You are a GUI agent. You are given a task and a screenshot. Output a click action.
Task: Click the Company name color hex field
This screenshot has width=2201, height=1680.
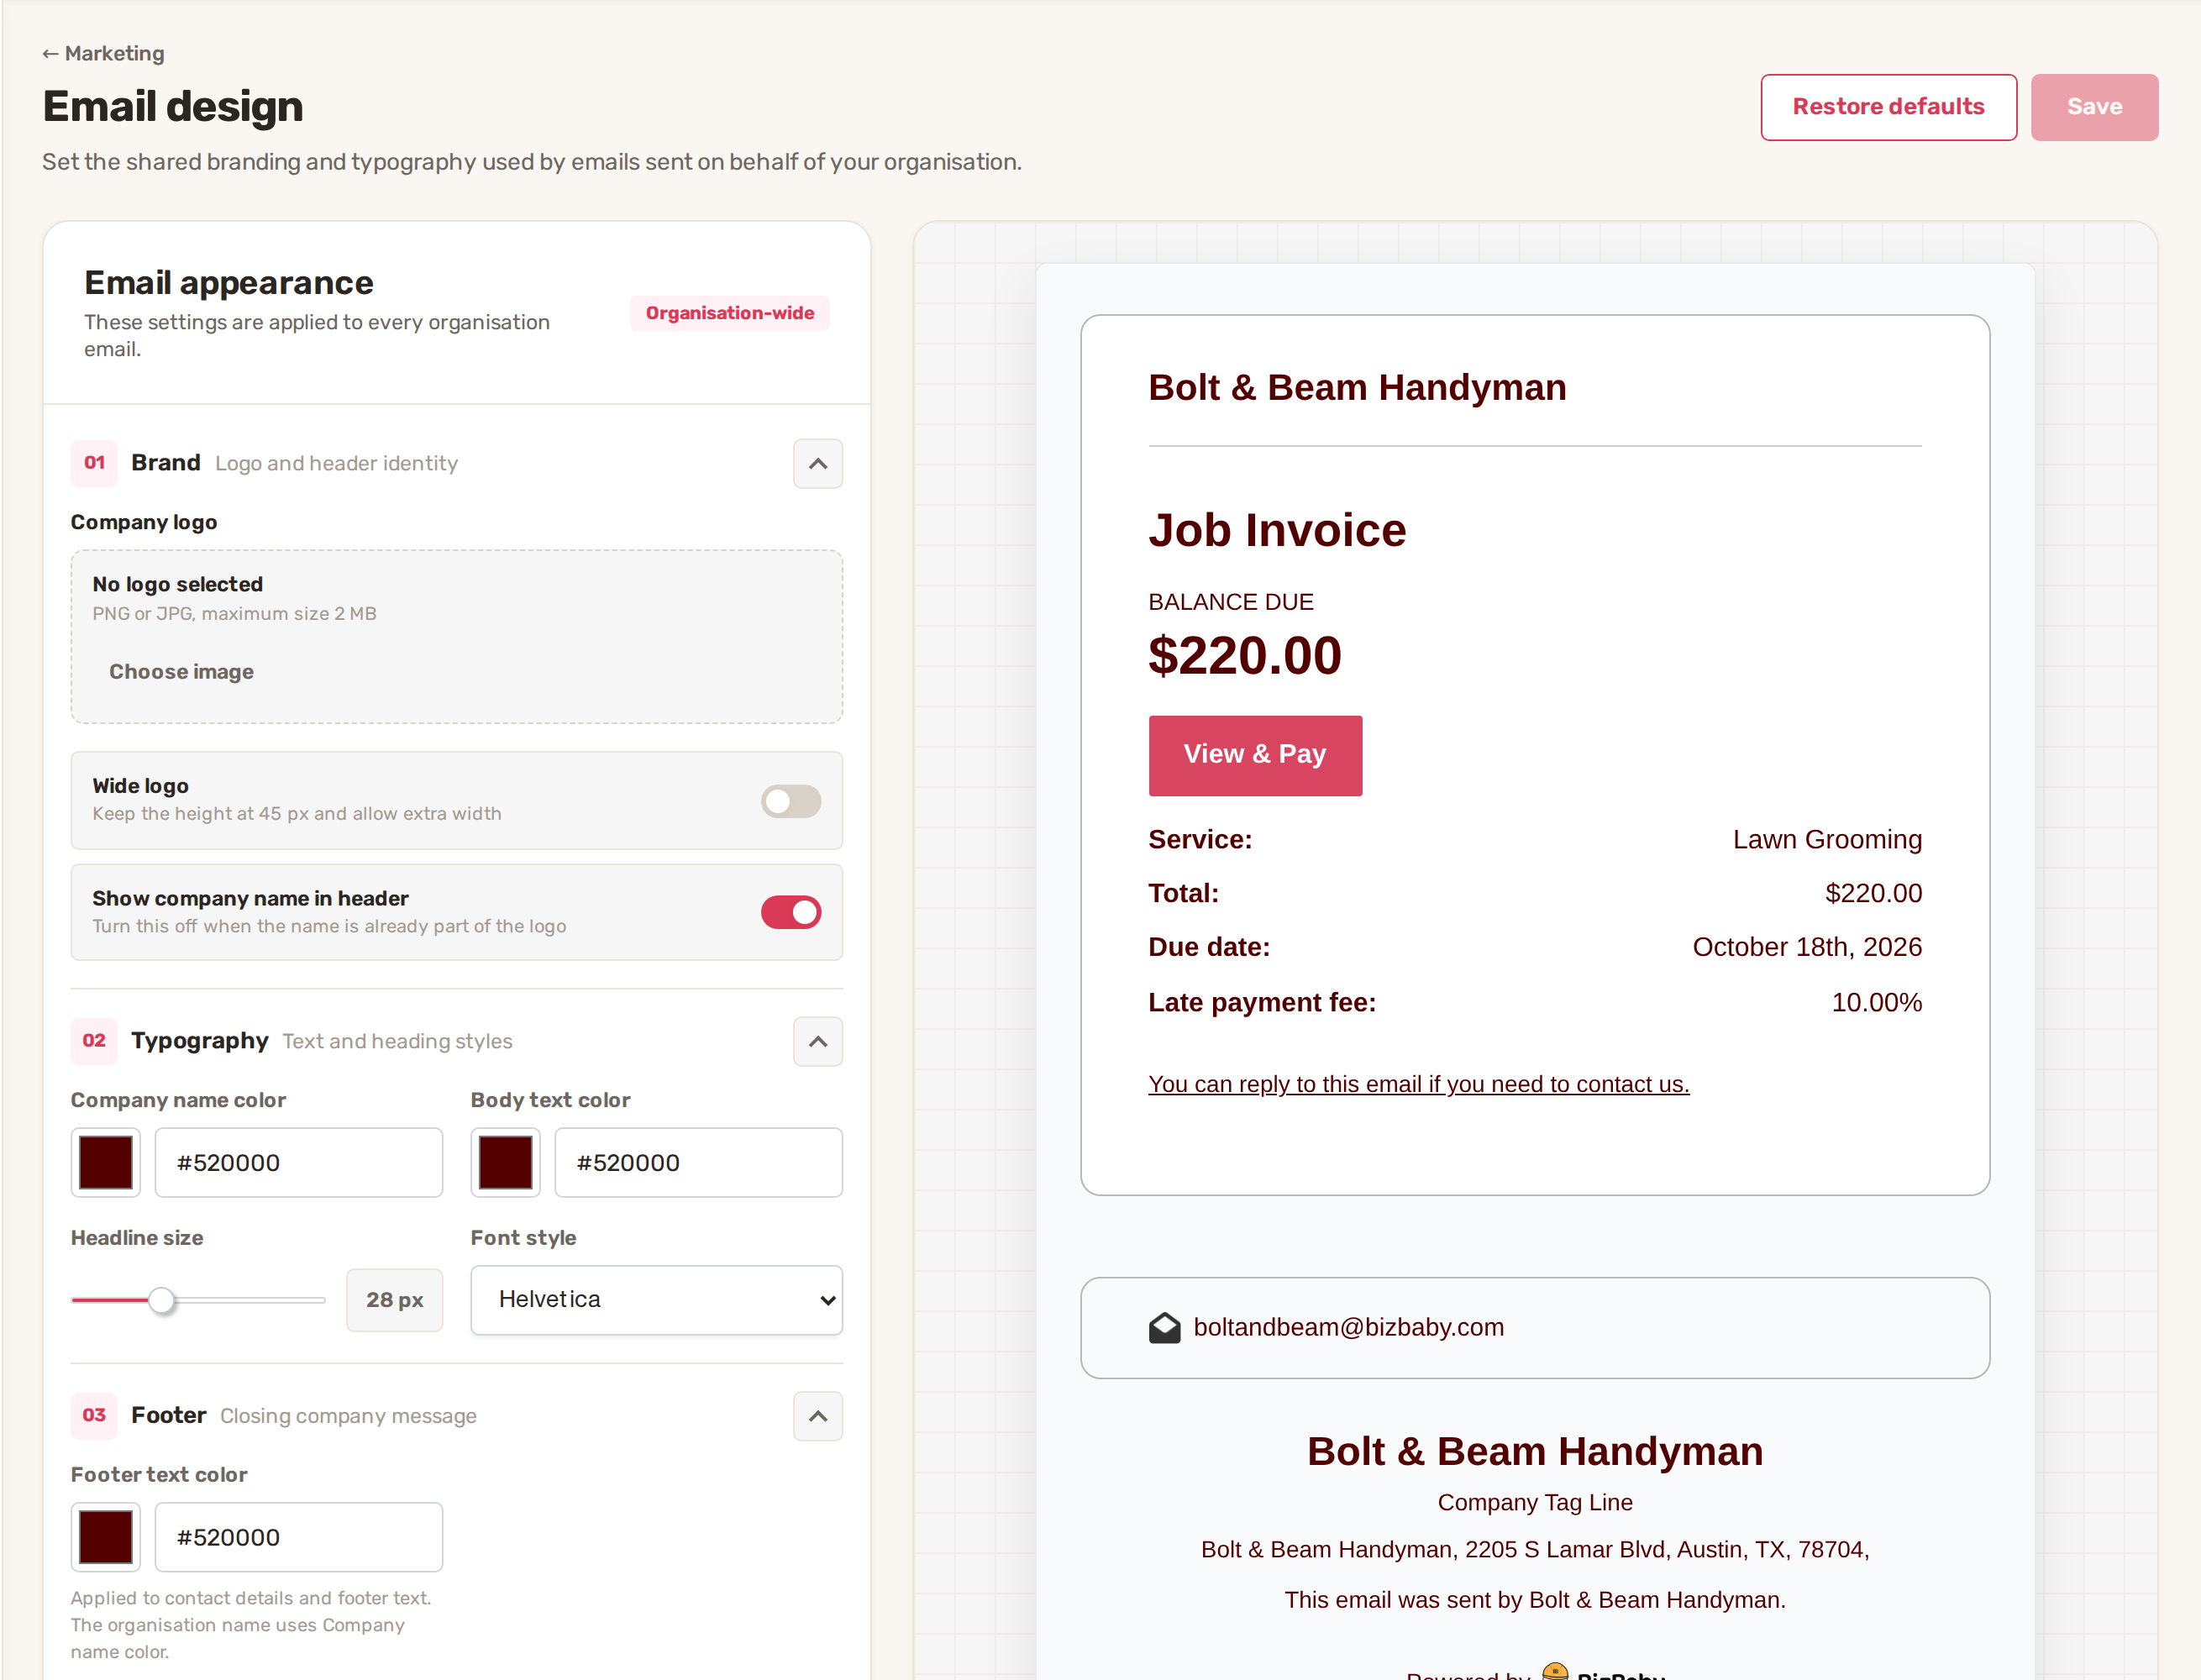pyautogui.click(x=299, y=1163)
